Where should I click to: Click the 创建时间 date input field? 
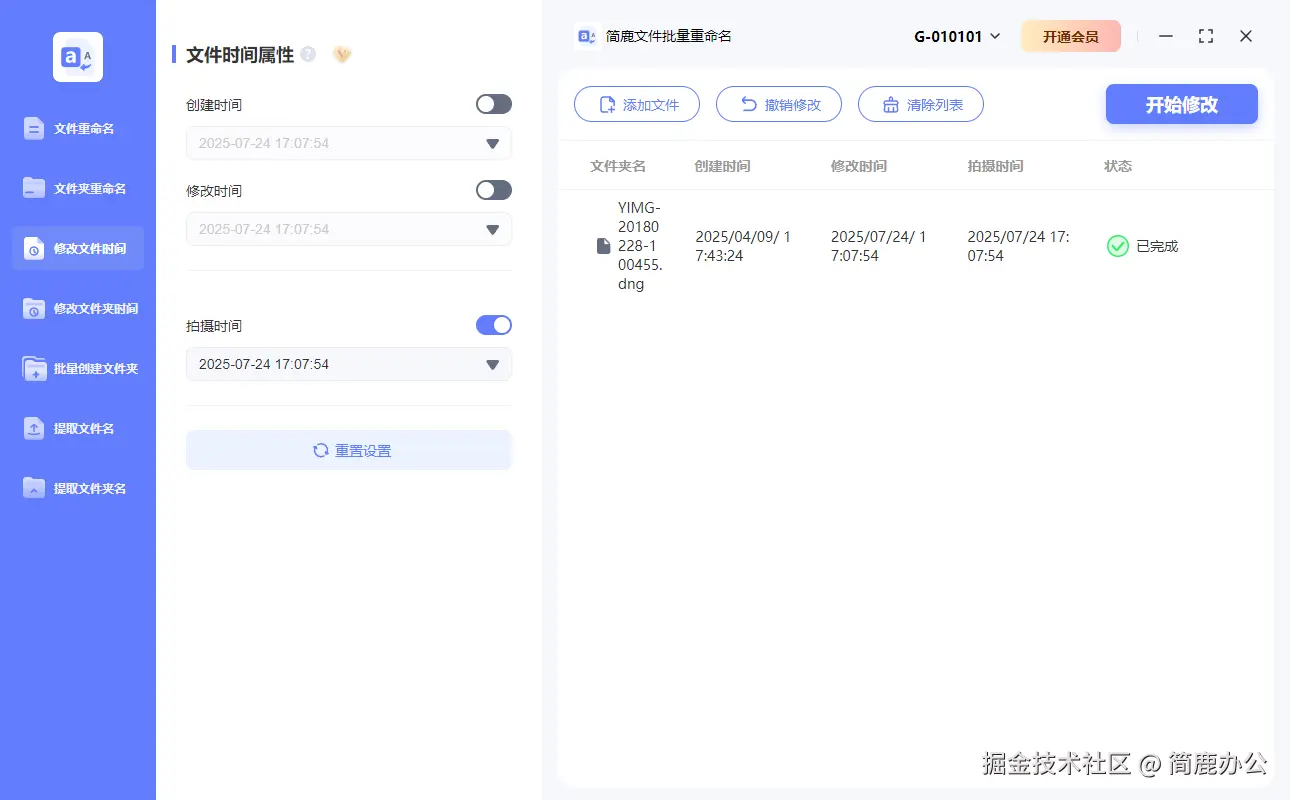(x=349, y=143)
